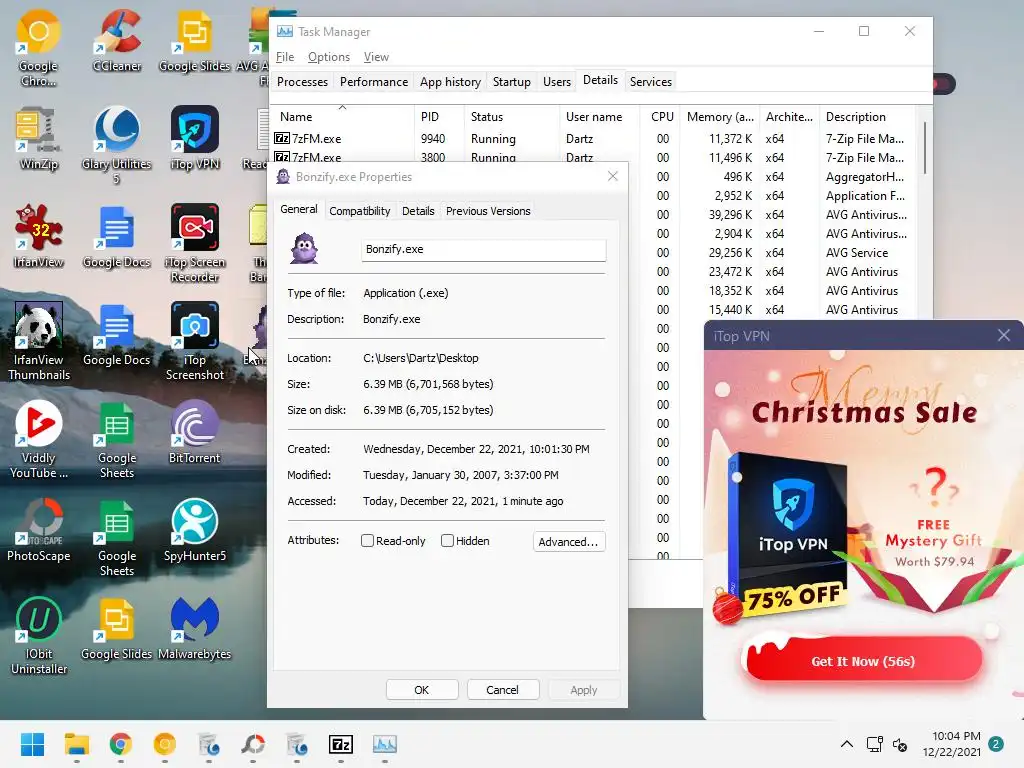
Task: Open the Google Chrome desktop shortcut
Action: (38, 49)
